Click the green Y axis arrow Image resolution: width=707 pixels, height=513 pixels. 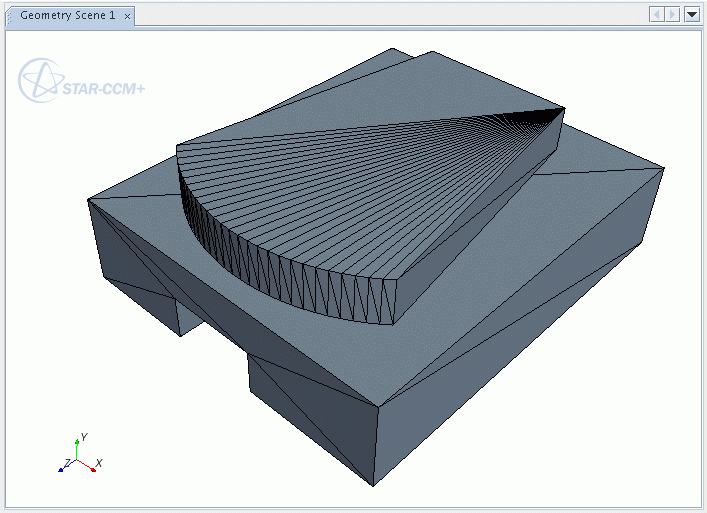(78, 443)
